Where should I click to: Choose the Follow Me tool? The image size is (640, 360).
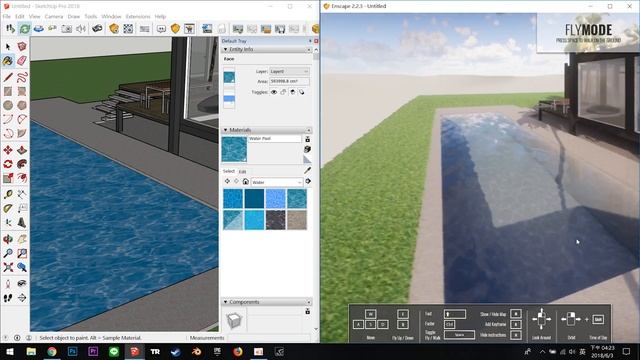(22, 164)
